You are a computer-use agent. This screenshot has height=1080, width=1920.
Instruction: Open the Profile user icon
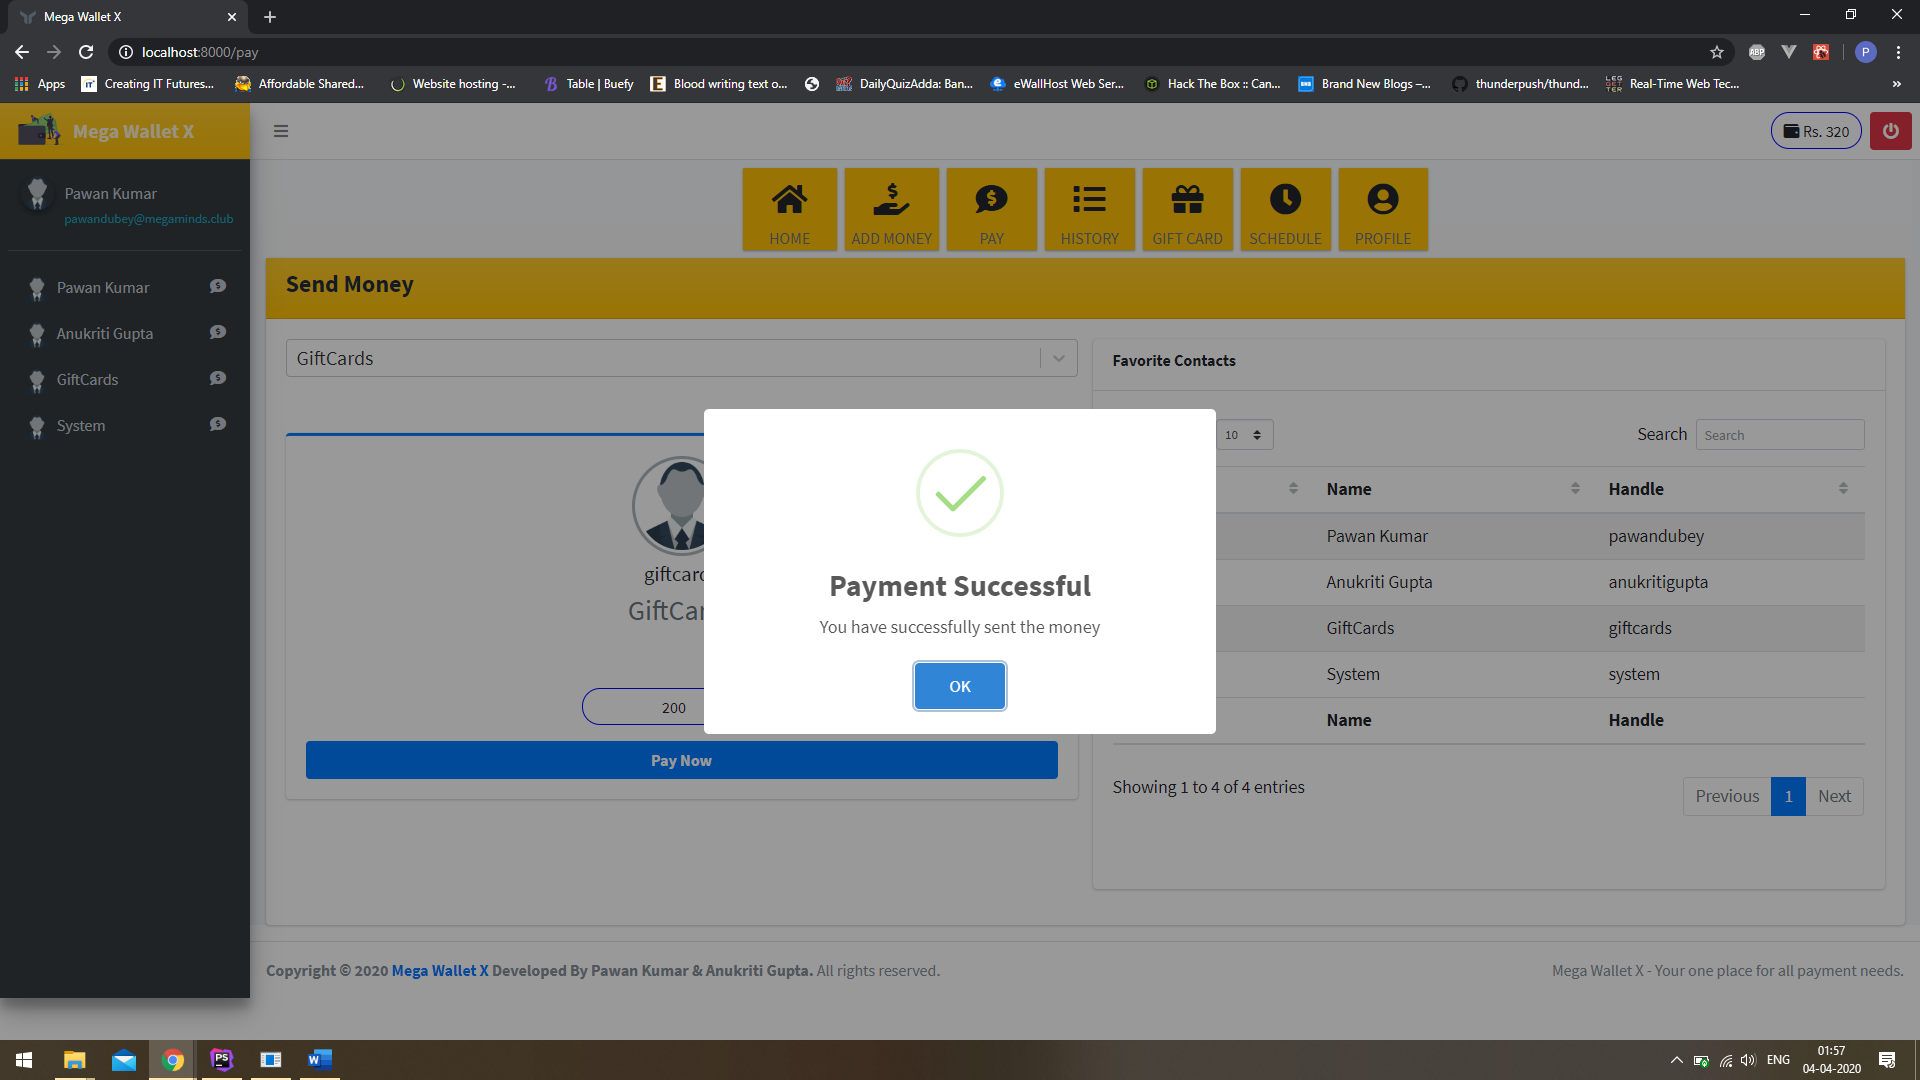click(1382, 200)
